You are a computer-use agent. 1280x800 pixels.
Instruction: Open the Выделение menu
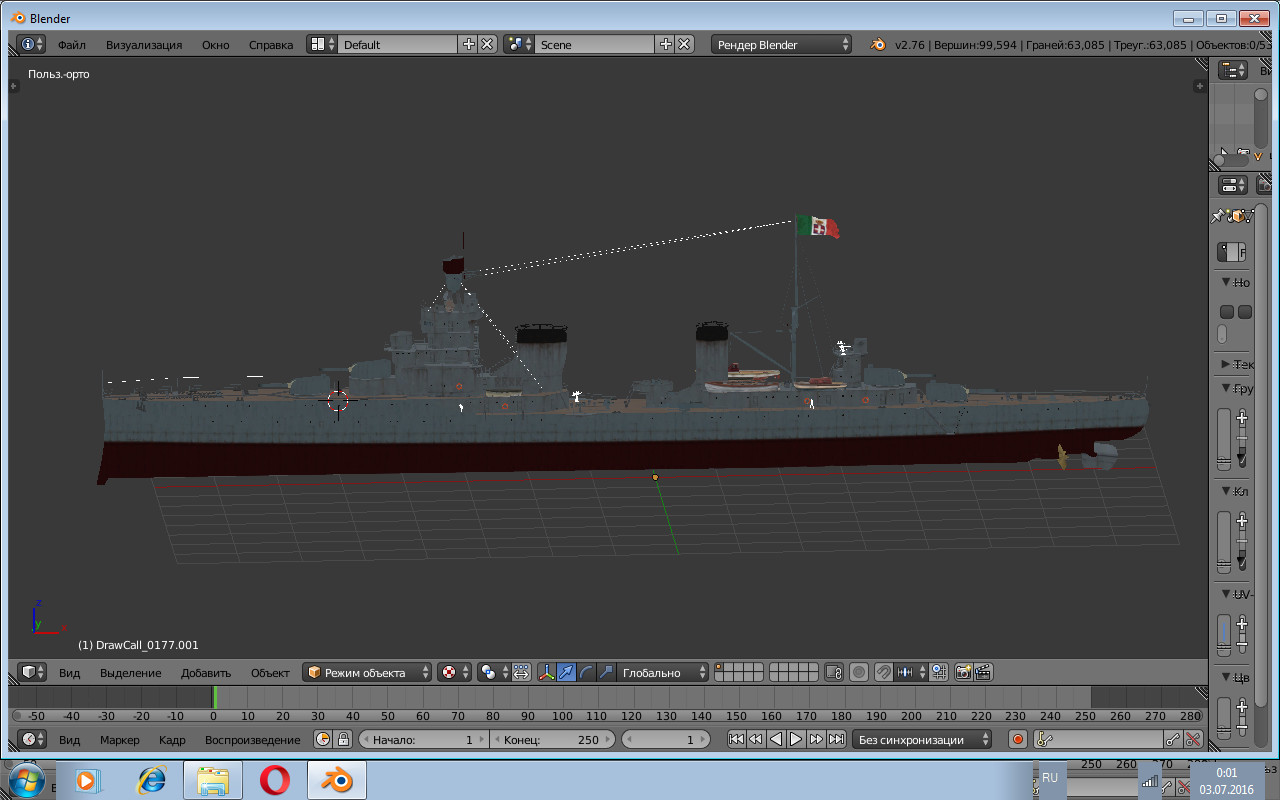click(x=130, y=672)
